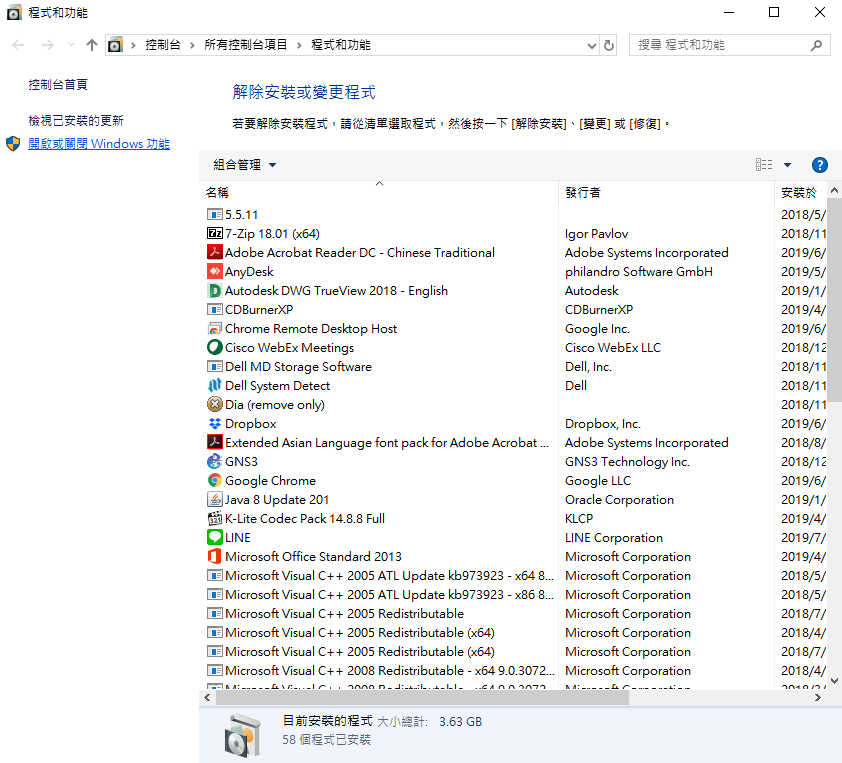This screenshot has height=763, width=842.
Task: Click the 5.5.11 program icon
Action: click(x=214, y=215)
